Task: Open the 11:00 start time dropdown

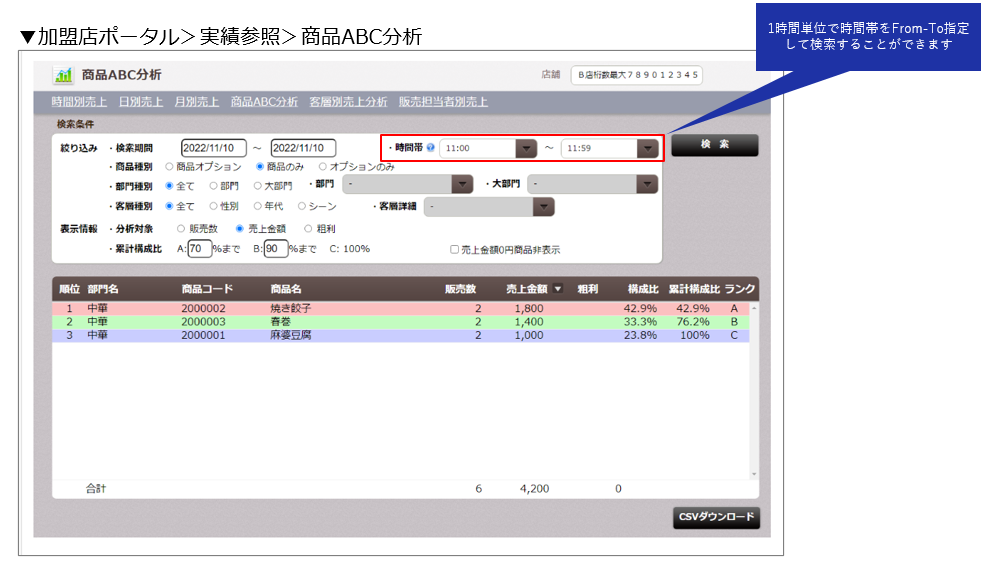Action: [526, 148]
